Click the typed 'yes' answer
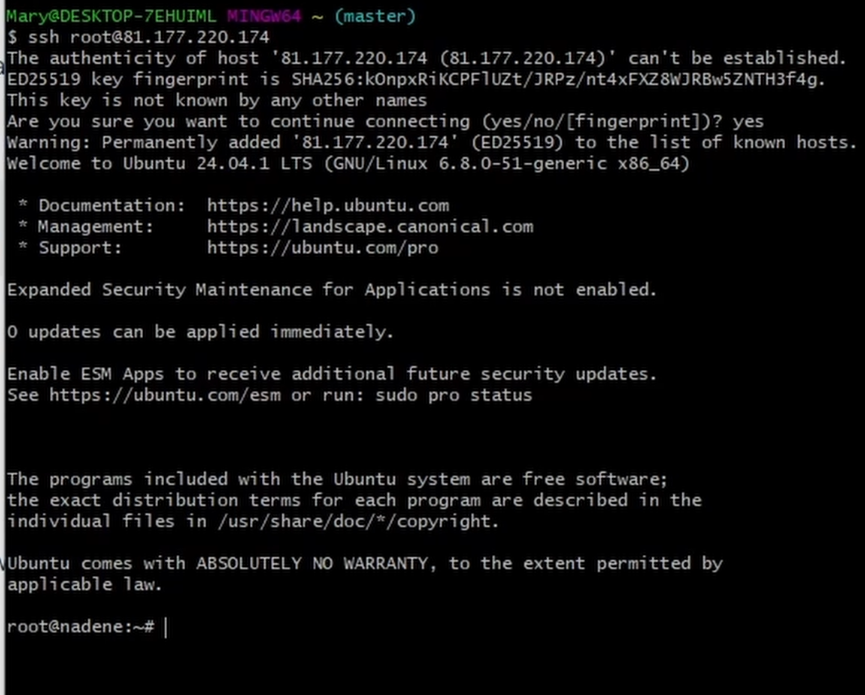This screenshot has height=695, width=865. click(747, 121)
